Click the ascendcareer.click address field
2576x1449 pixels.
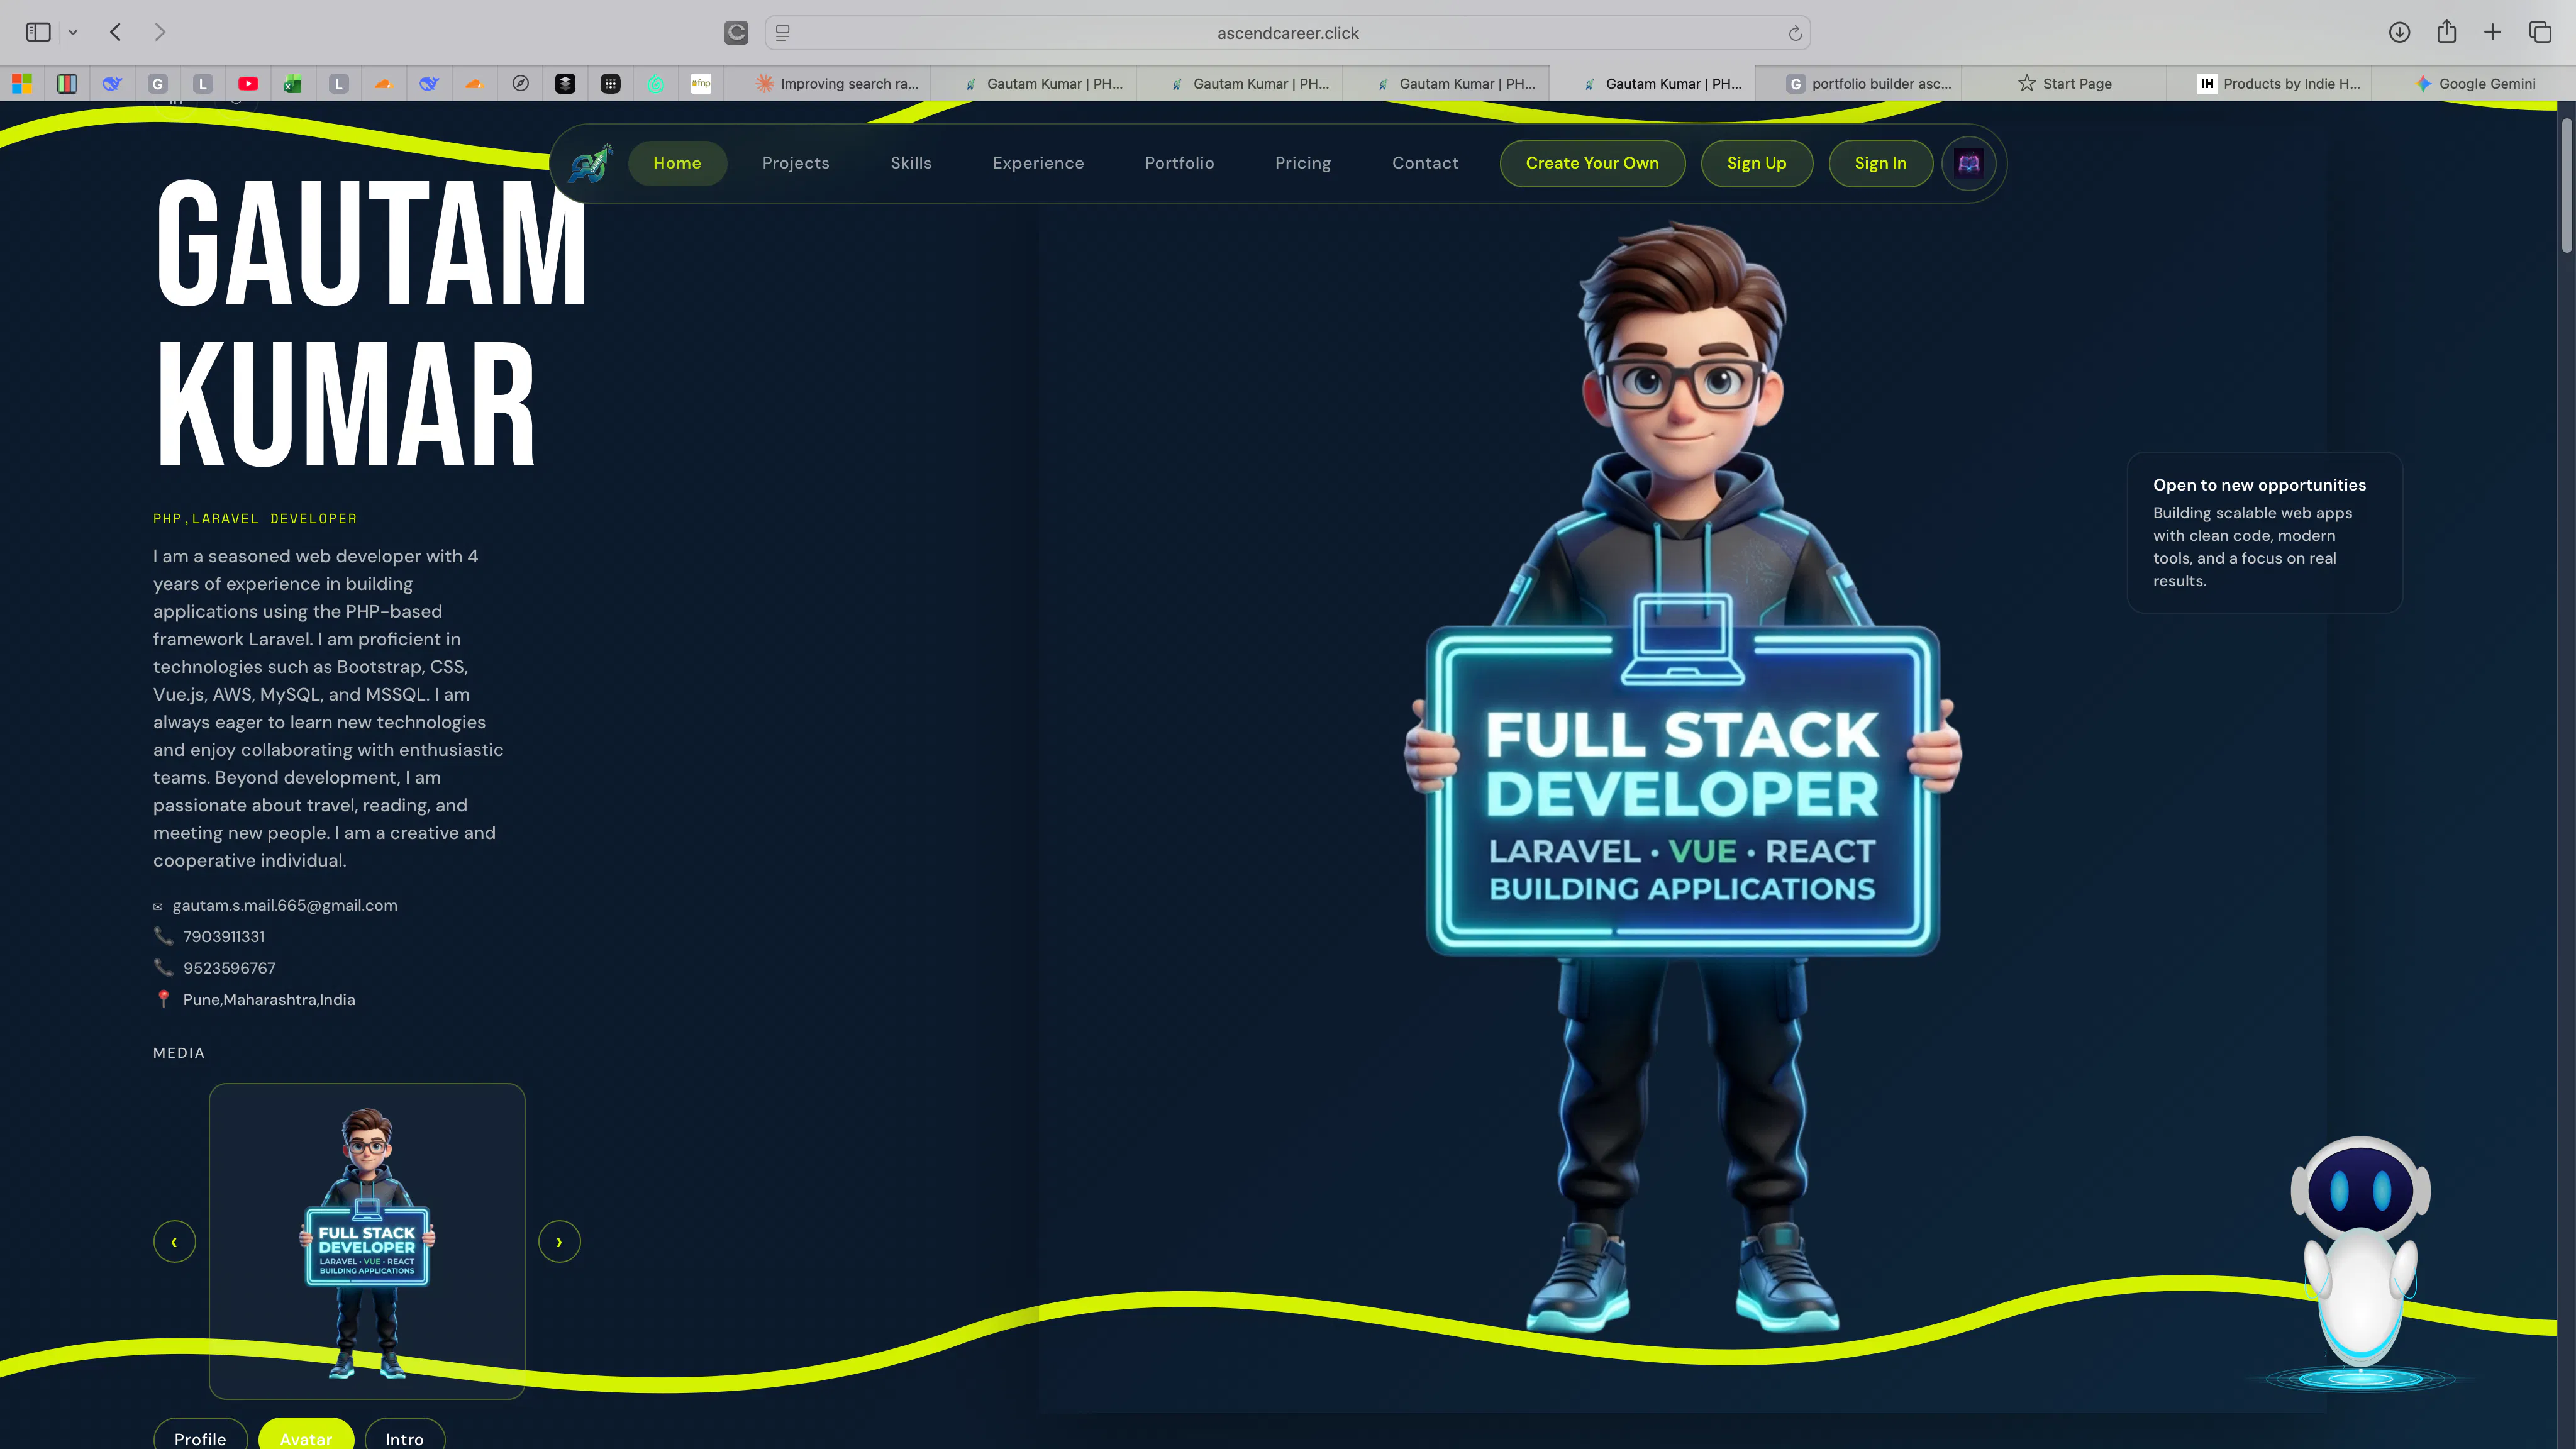pyautogui.click(x=1287, y=33)
